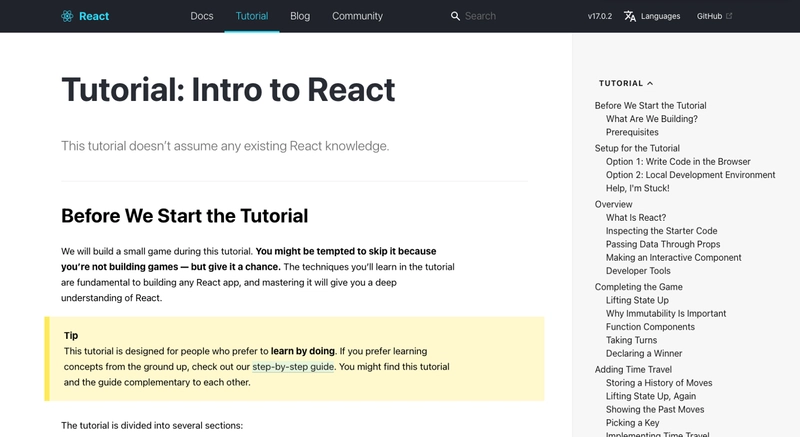Go to Function Components section

tap(650, 327)
